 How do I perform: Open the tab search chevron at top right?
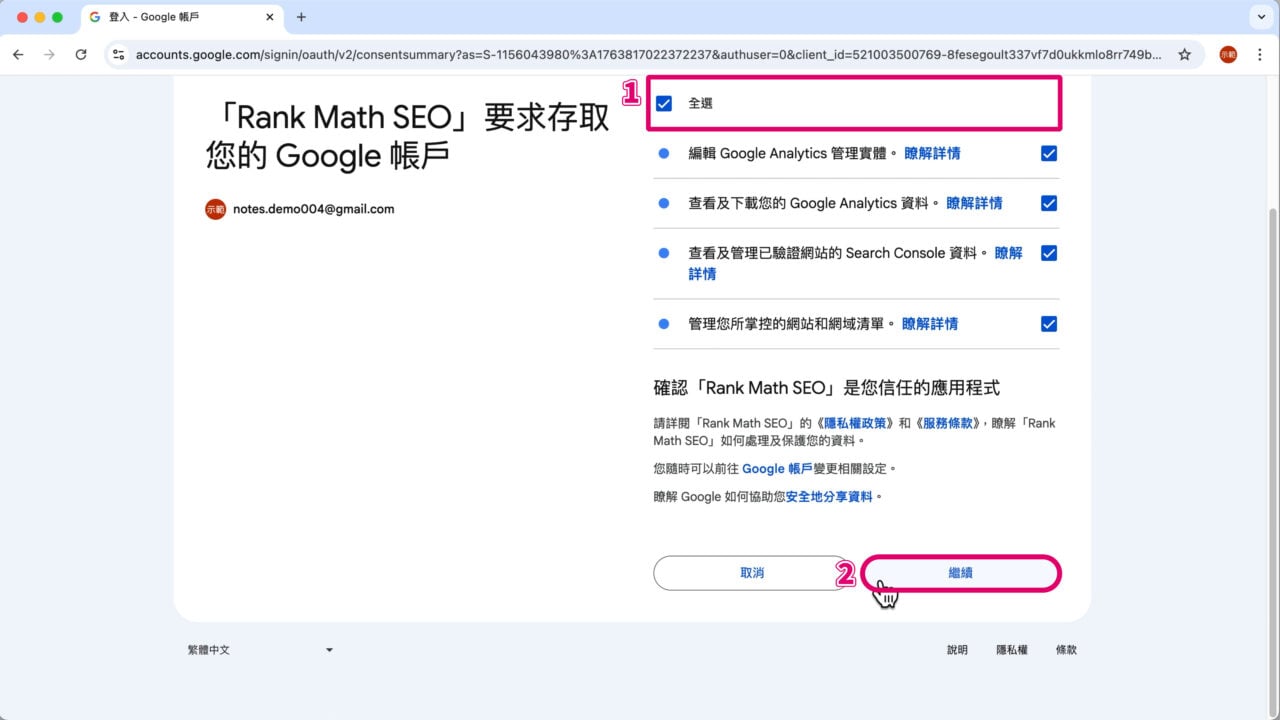[1261, 17]
